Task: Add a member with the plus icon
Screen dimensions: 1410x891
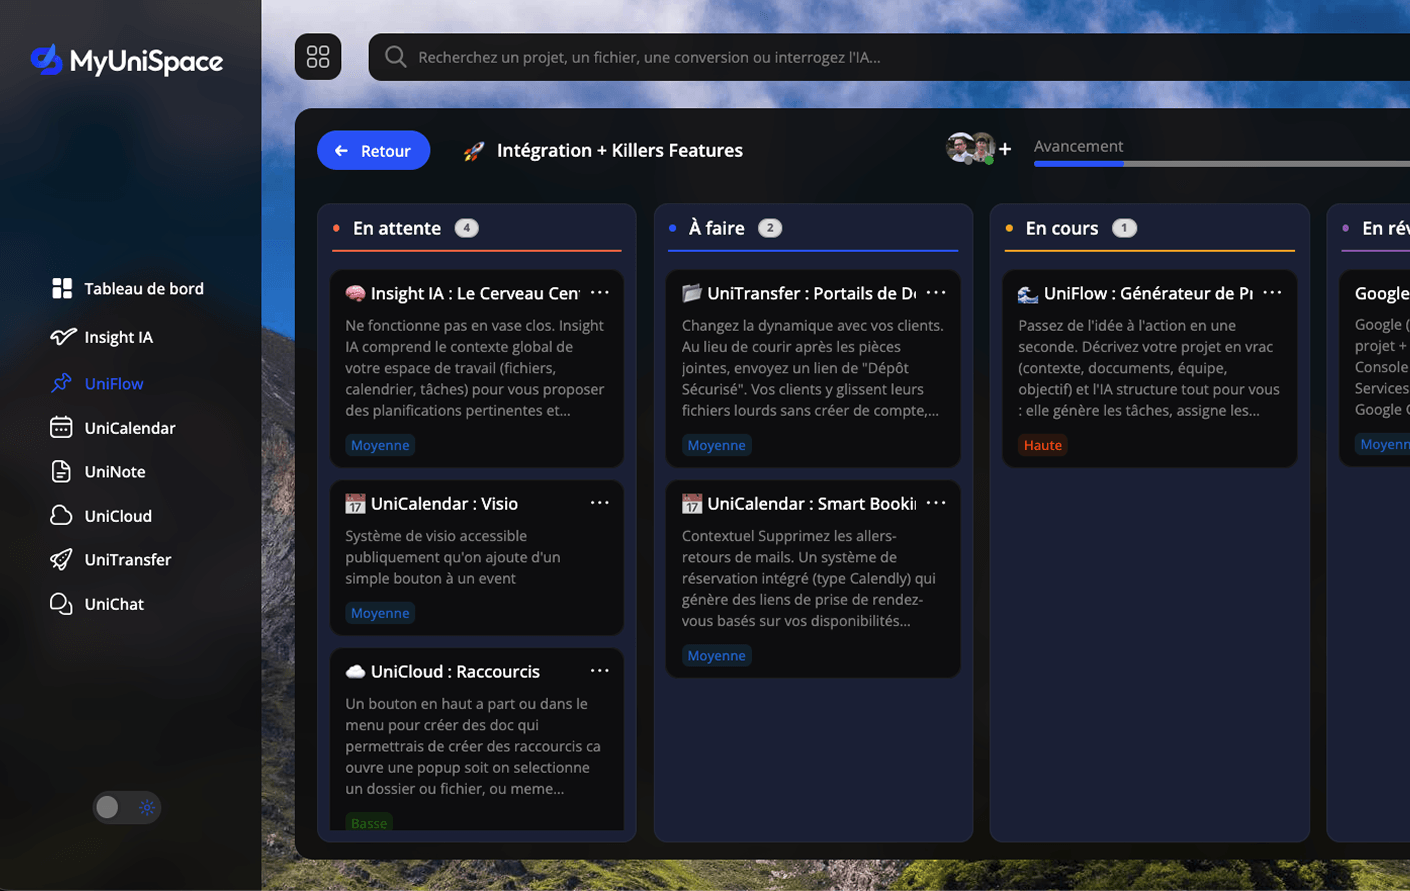Action: point(1005,149)
